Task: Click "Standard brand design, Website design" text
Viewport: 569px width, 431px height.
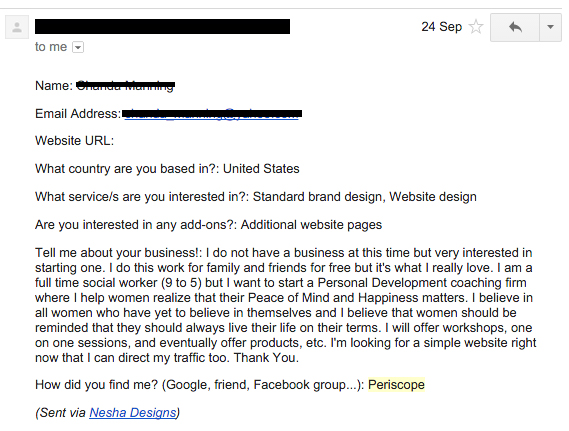Action: (x=364, y=197)
